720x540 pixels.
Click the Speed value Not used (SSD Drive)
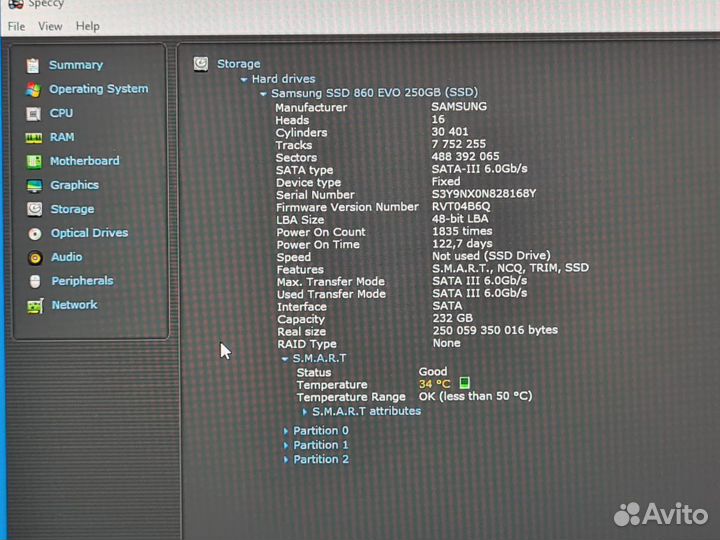click(491, 256)
